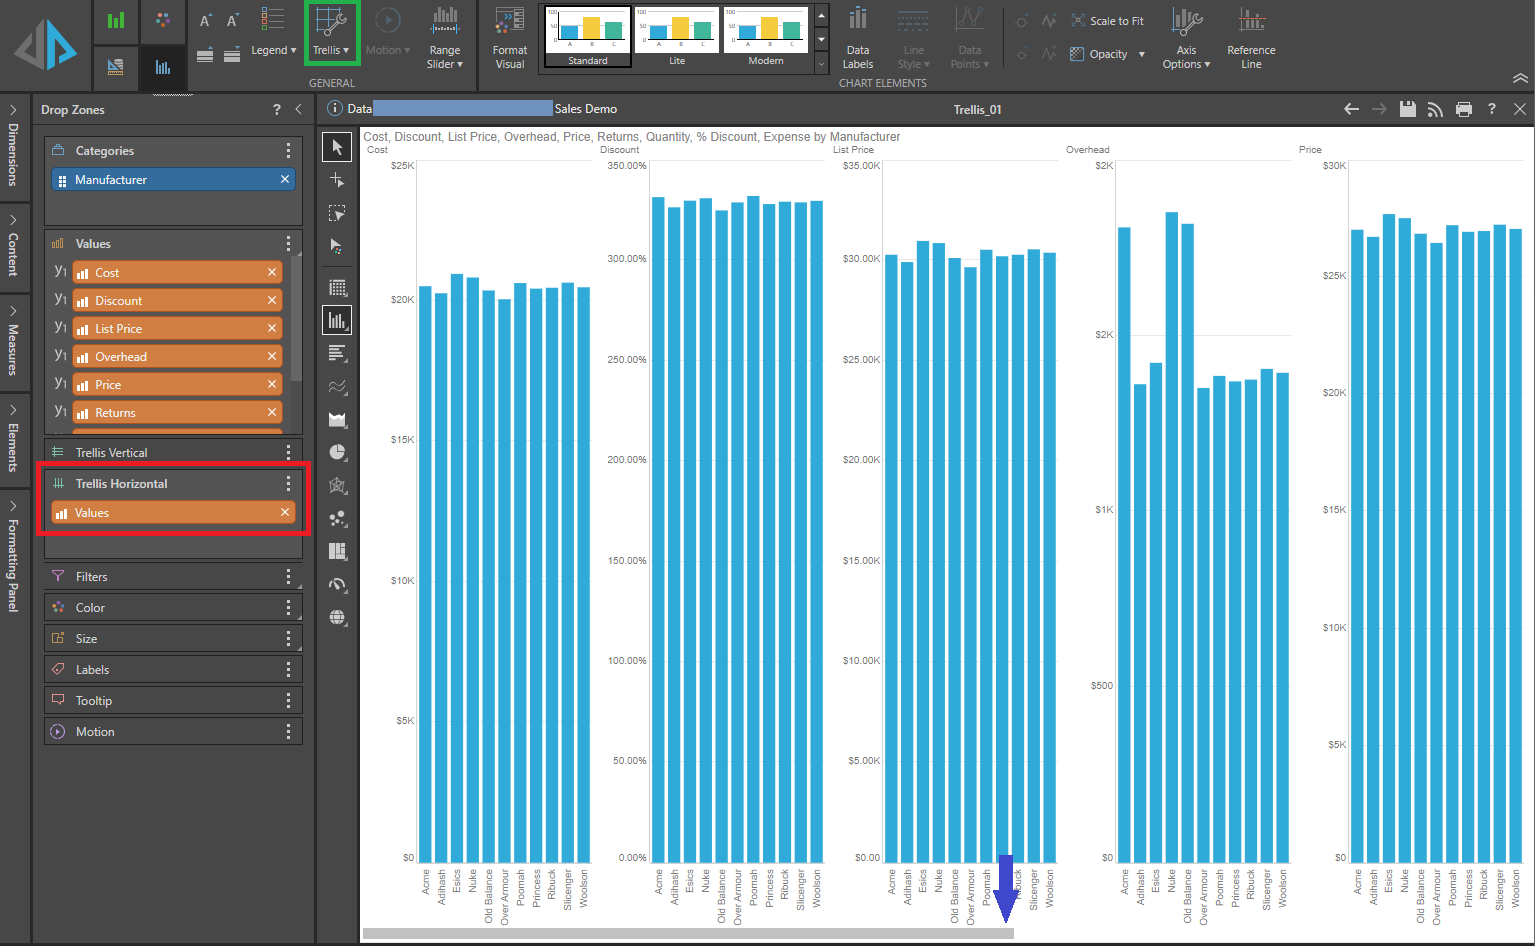Select the lasso selection tool
This screenshot has width=1535, height=946.
pyautogui.click(x=337, y=213)
